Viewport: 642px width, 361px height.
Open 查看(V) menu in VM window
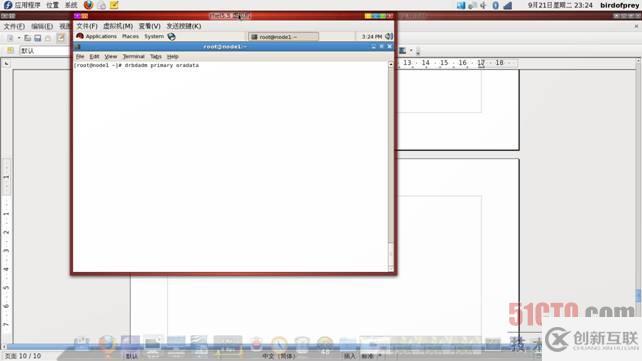coord(149,26)
